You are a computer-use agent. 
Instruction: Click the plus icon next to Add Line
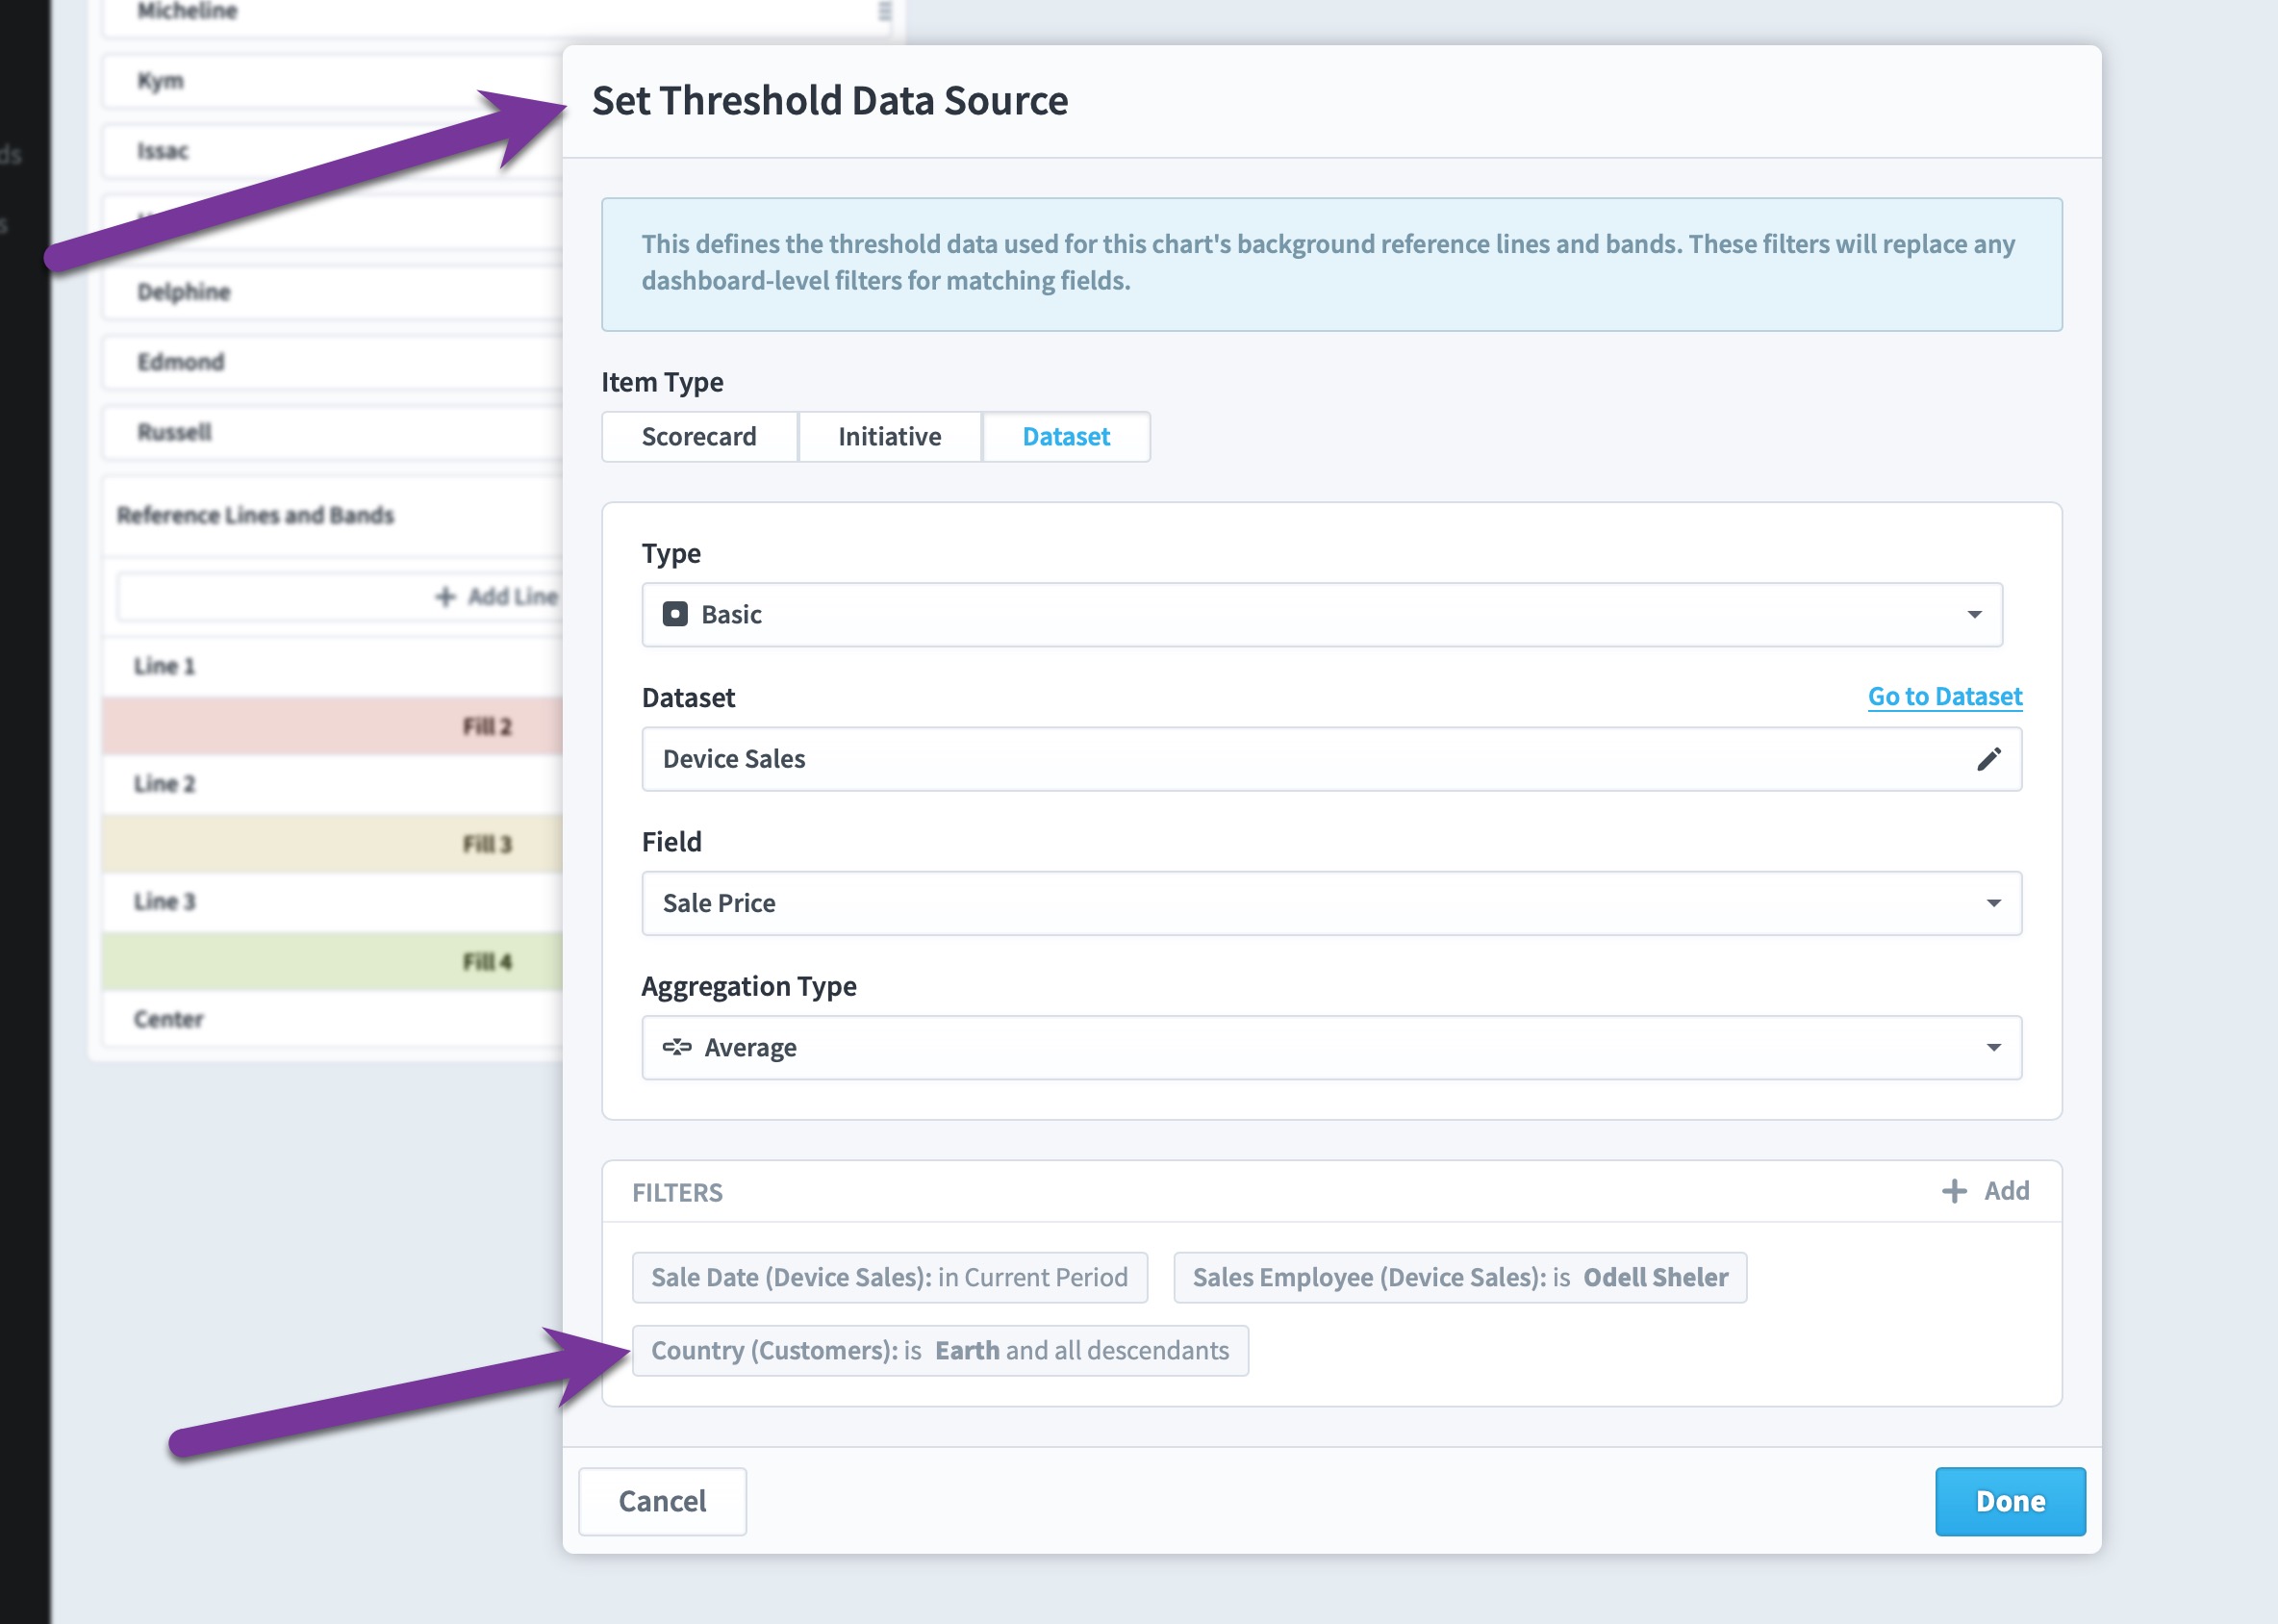click(445, 597)
